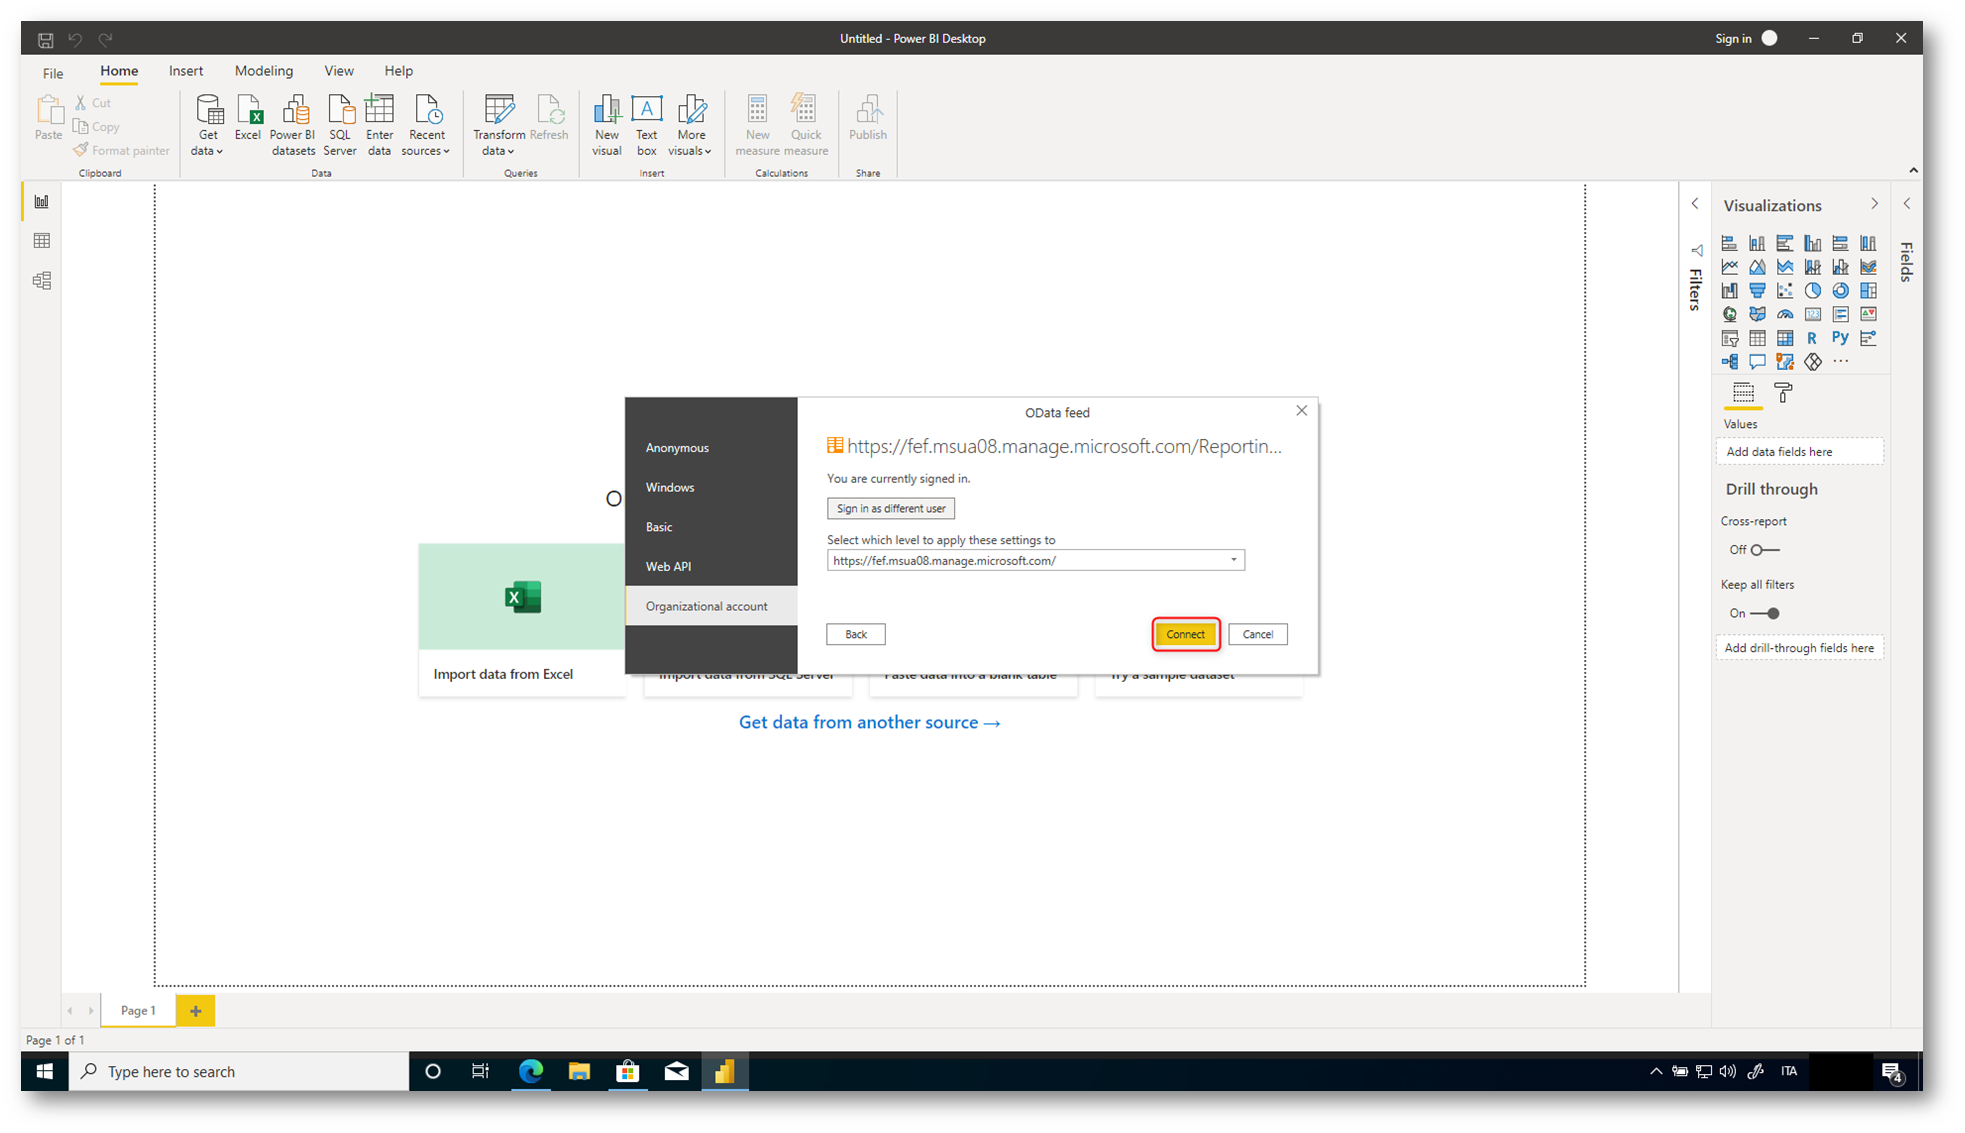This screenshot has width=1965, height=1133.
Task: Expand the Filters pane chevron
Action: tap(1695, 204)
